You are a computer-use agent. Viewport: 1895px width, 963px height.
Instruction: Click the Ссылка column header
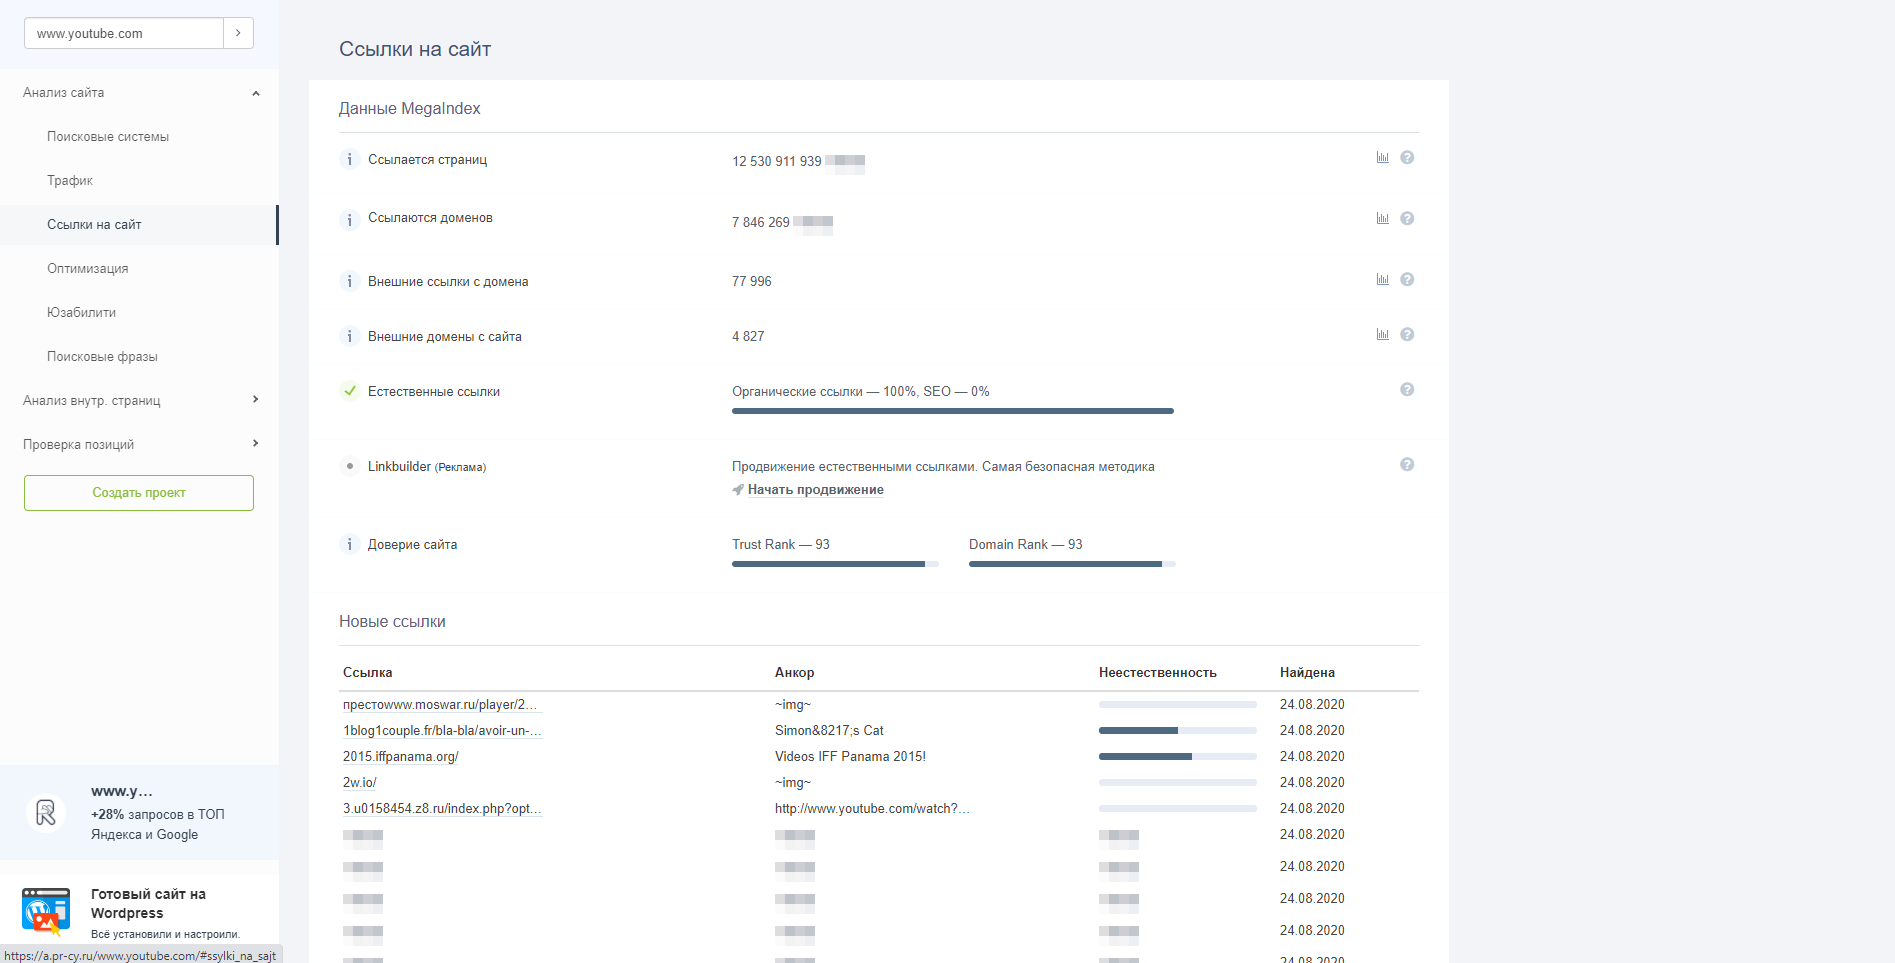368,673
